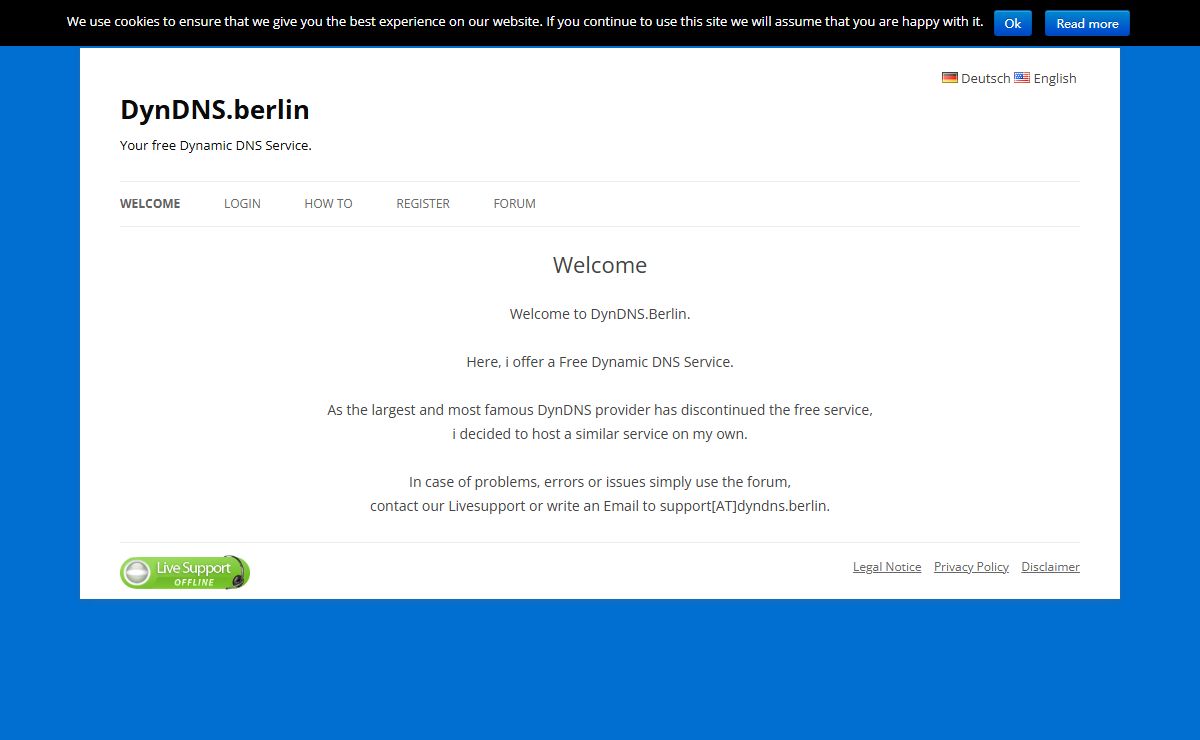Image resolution: width=1200 pixels, height=740 pixels.
Task: Click 'In case of problems, errors or issues' line
Action: [x=600, y=482]
